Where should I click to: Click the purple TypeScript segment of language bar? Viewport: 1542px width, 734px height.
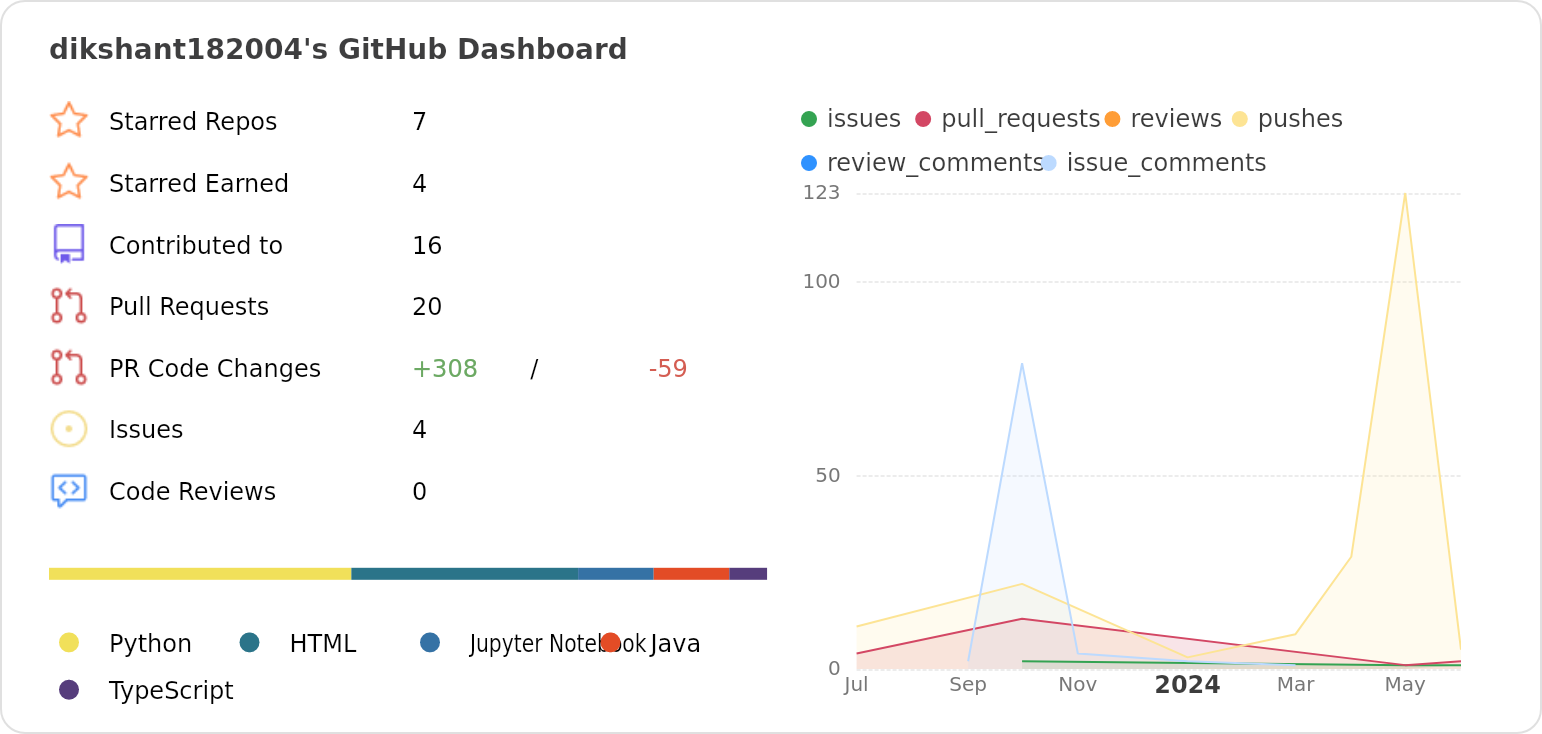point(748,574)
